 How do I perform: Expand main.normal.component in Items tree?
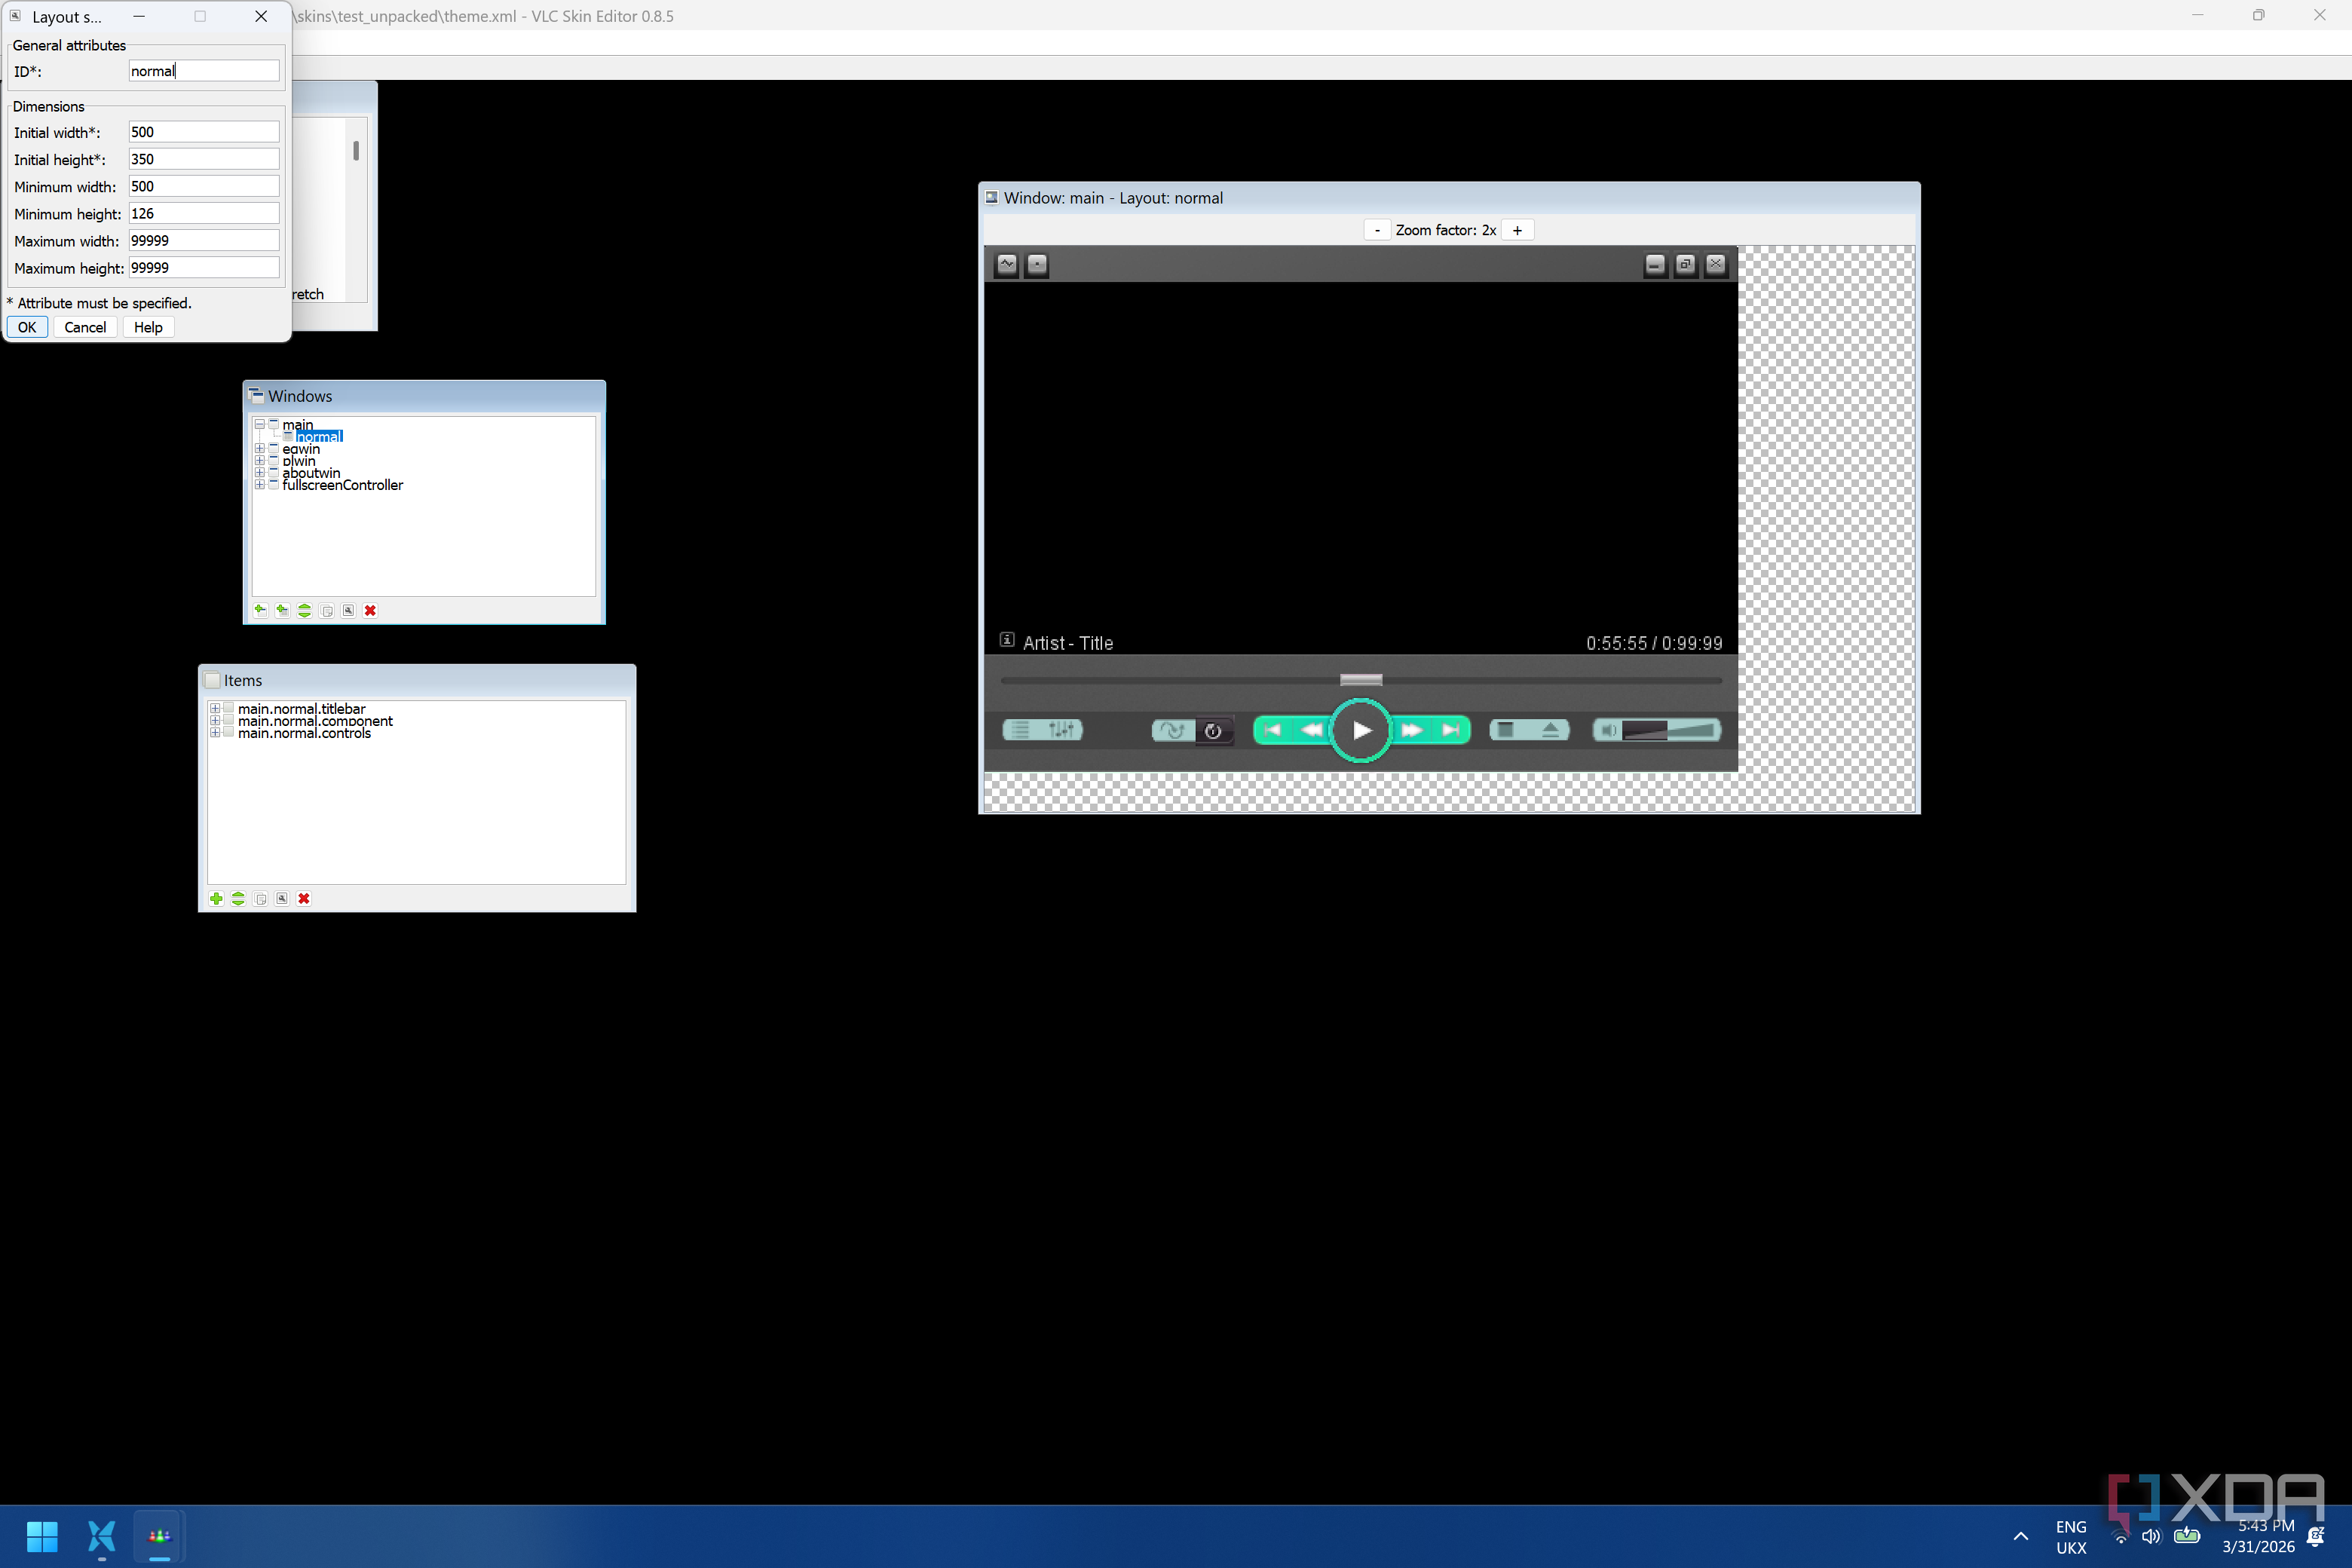point(215,721)
